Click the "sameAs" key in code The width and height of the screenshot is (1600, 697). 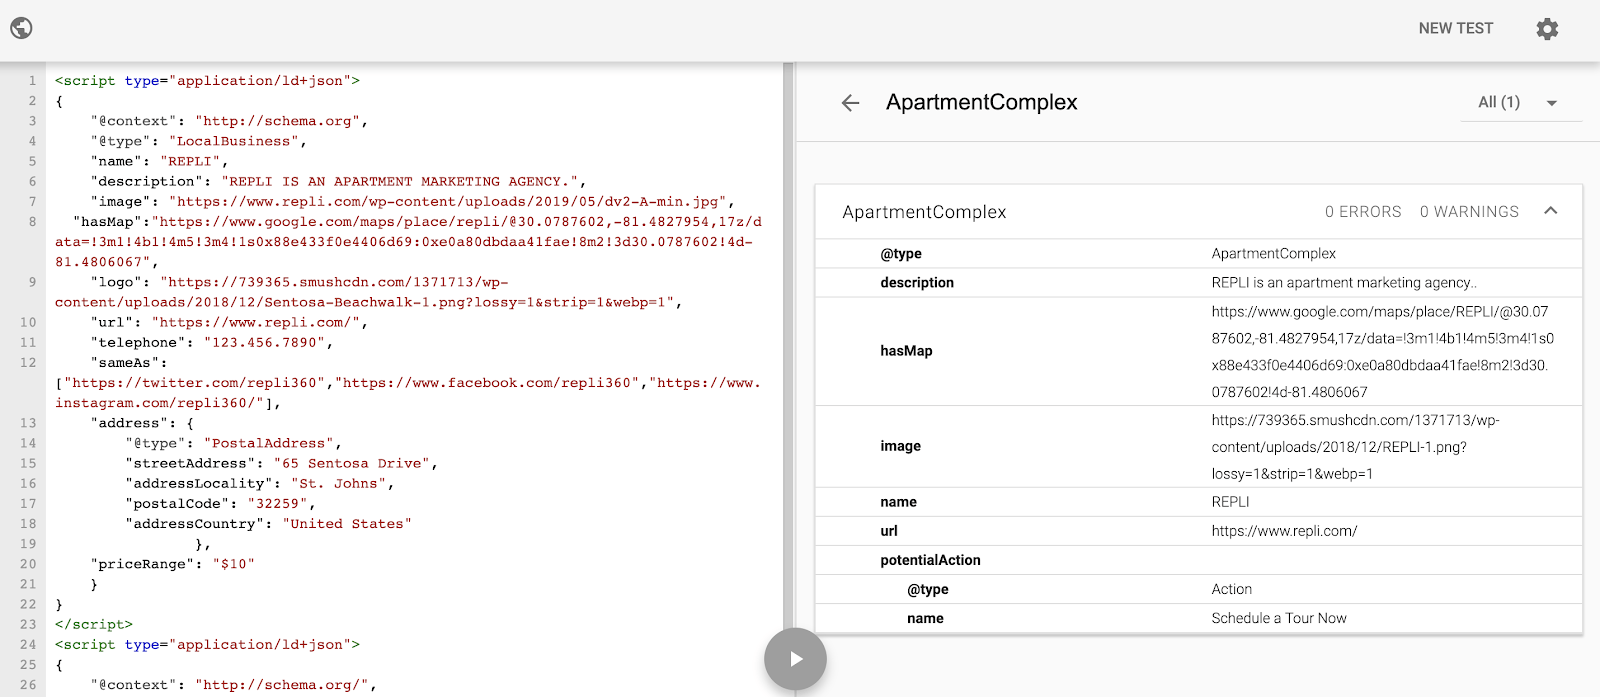125,362
